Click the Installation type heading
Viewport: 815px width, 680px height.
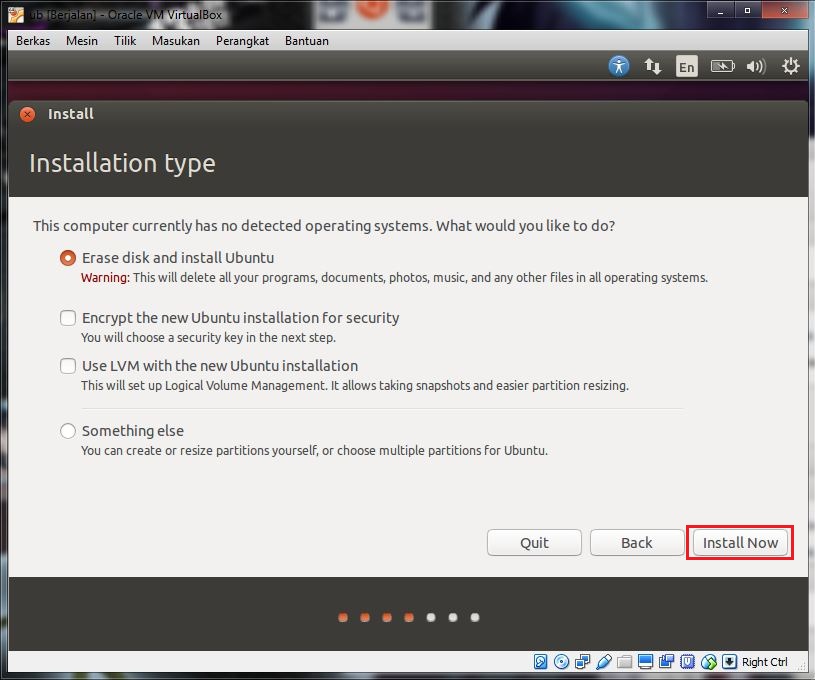click(x=122, y=163)
